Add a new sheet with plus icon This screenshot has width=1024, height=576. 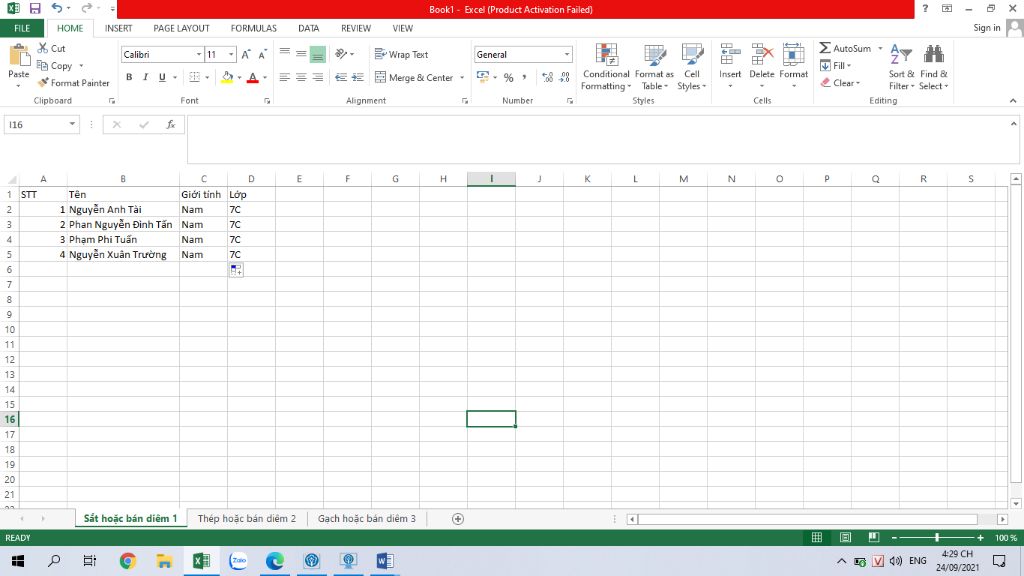(458, 519)
